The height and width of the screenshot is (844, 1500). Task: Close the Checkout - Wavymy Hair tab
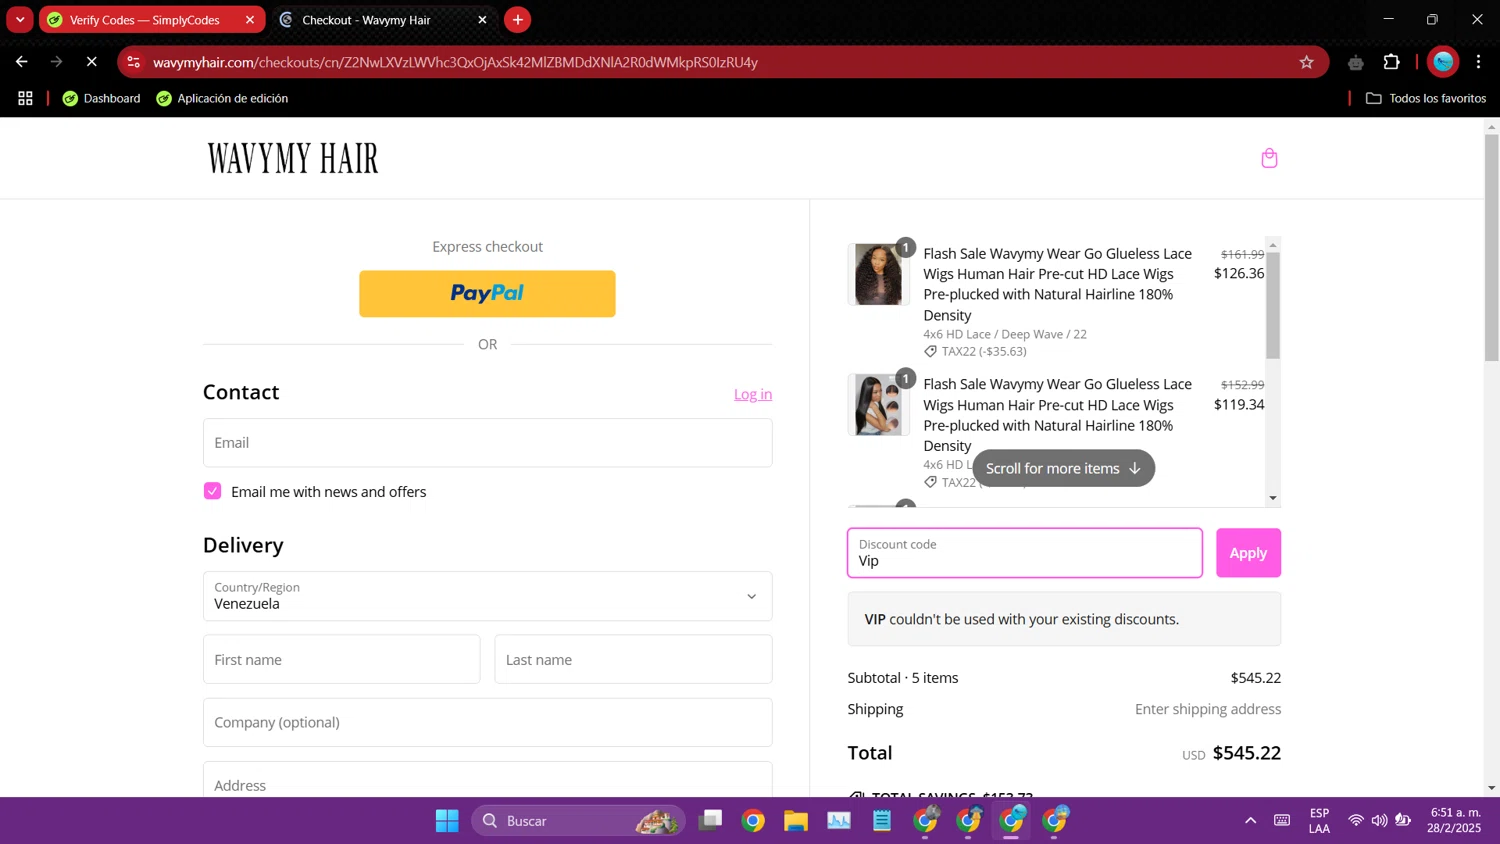click(482, 20)
